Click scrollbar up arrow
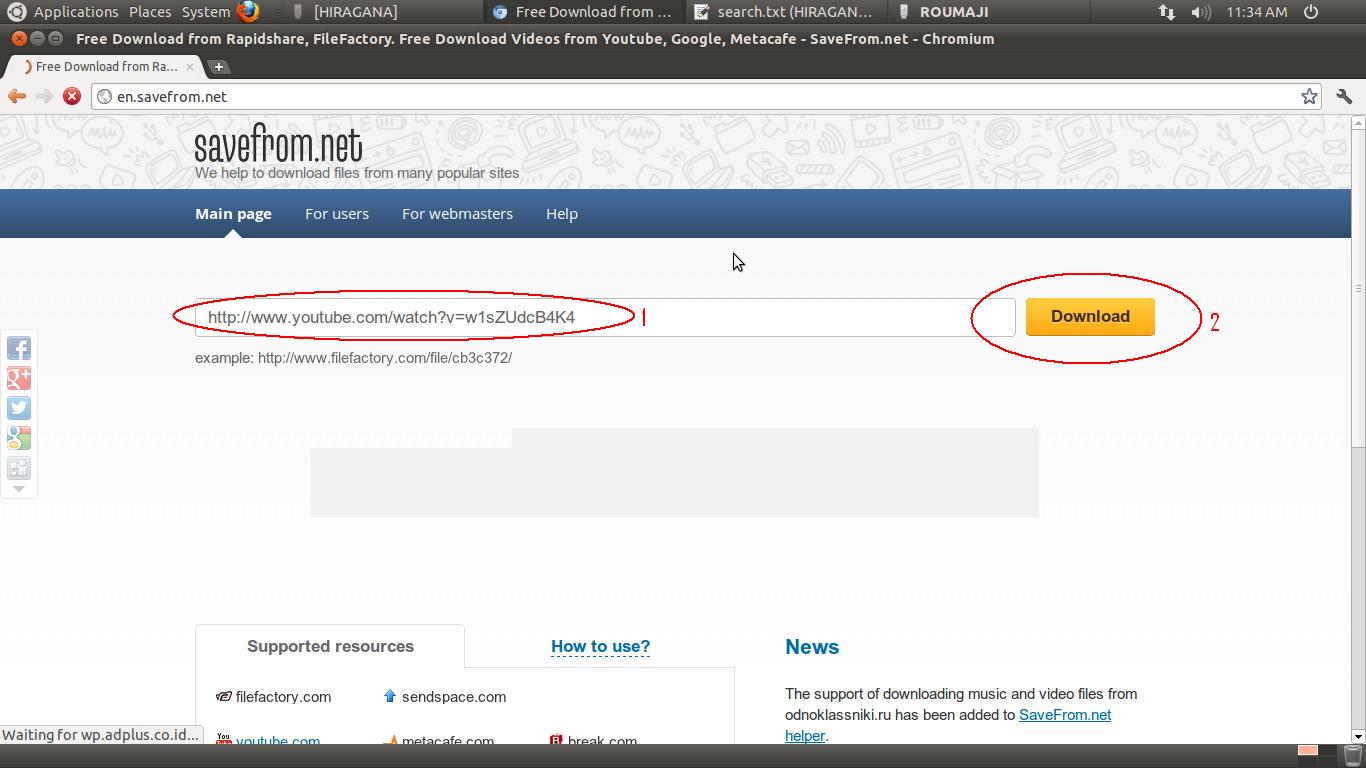1366x768 pixels. click(1358, 122)
